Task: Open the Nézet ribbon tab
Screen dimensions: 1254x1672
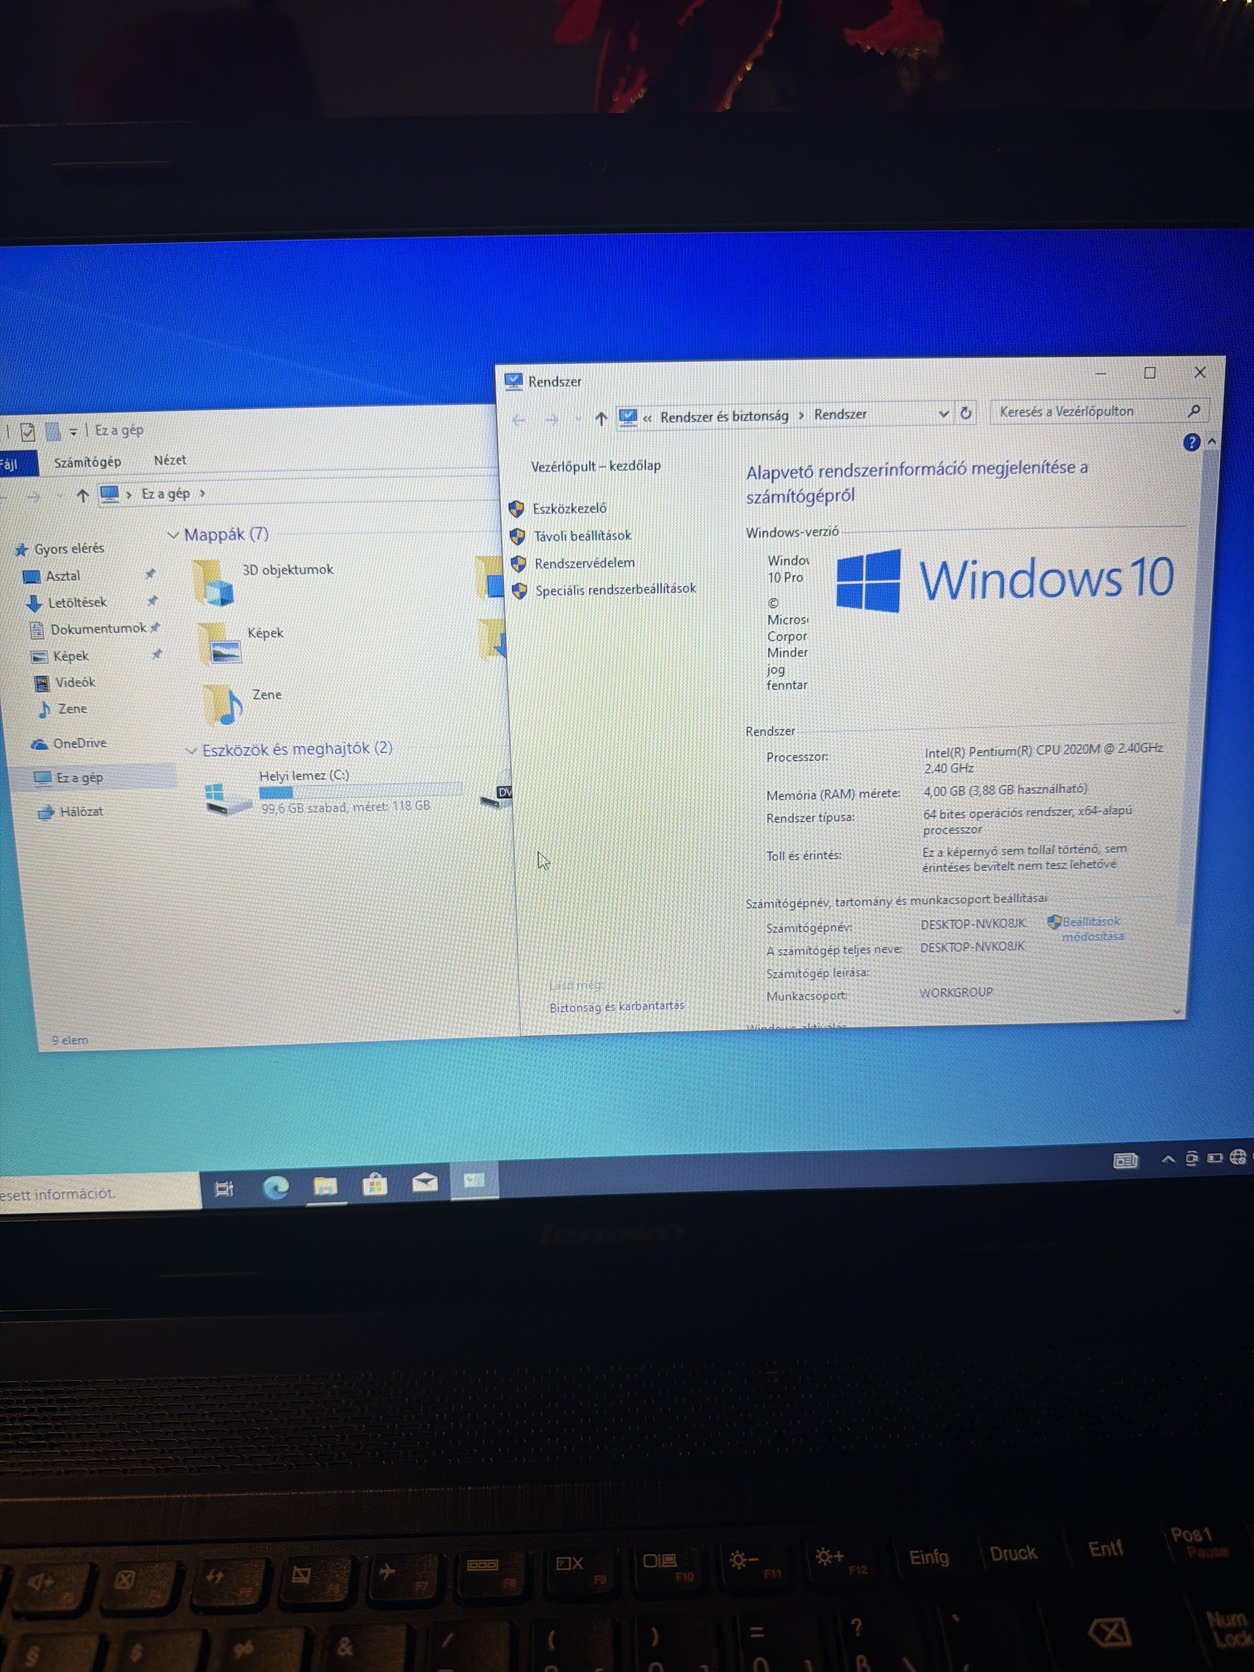Action: (x=170, y=460)
